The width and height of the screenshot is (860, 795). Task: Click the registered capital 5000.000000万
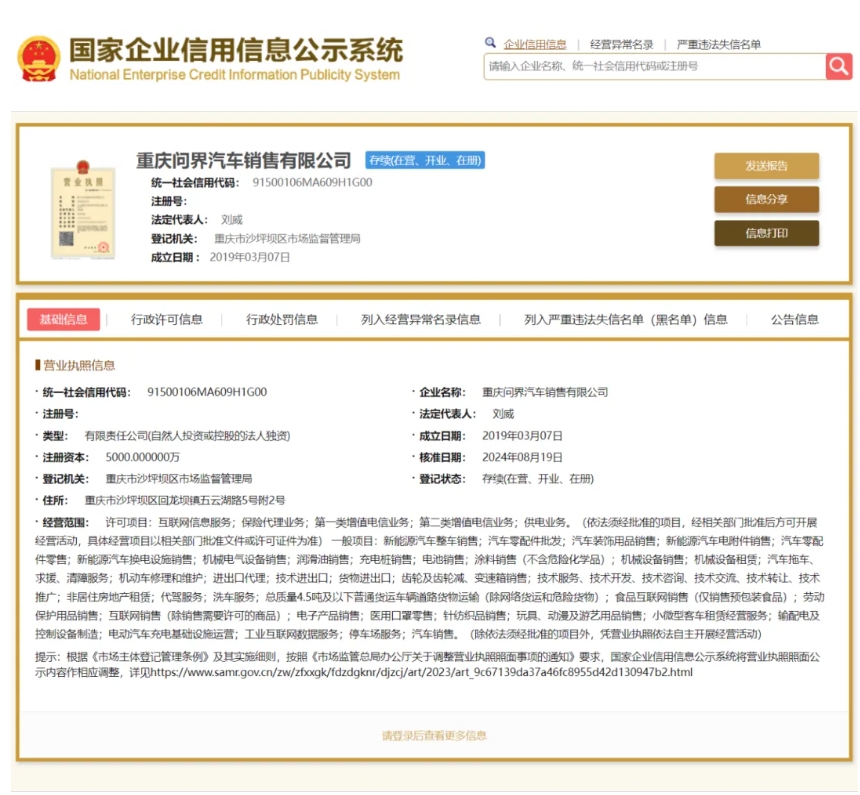pos(143,458)
